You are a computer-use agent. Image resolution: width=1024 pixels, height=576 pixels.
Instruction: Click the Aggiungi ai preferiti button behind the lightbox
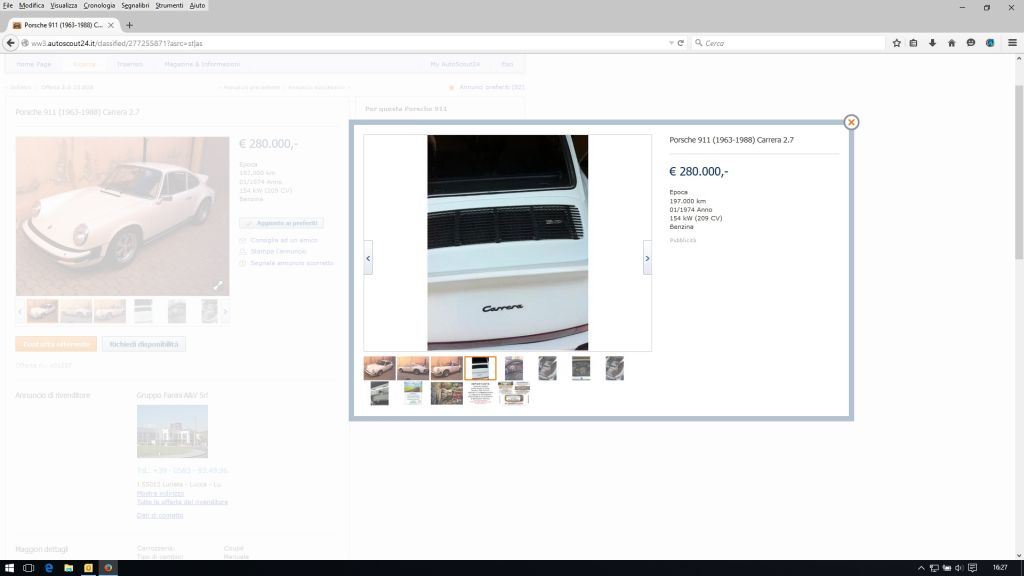click(281, 223)
